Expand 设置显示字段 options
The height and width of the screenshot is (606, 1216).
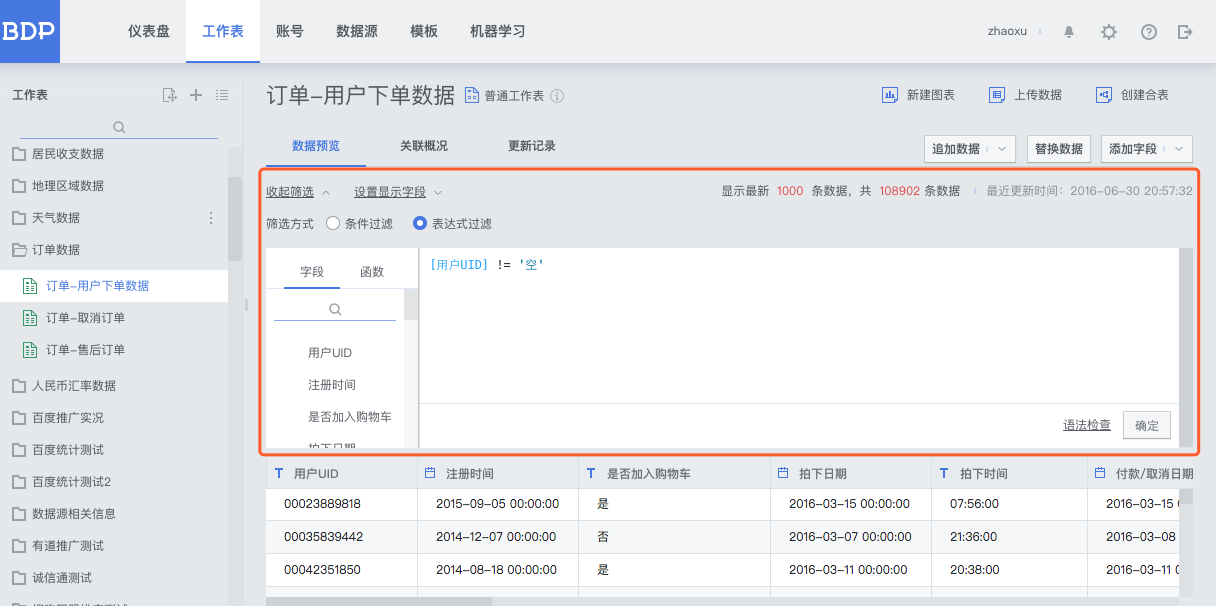pyautogui.click(x=398, y=192)
